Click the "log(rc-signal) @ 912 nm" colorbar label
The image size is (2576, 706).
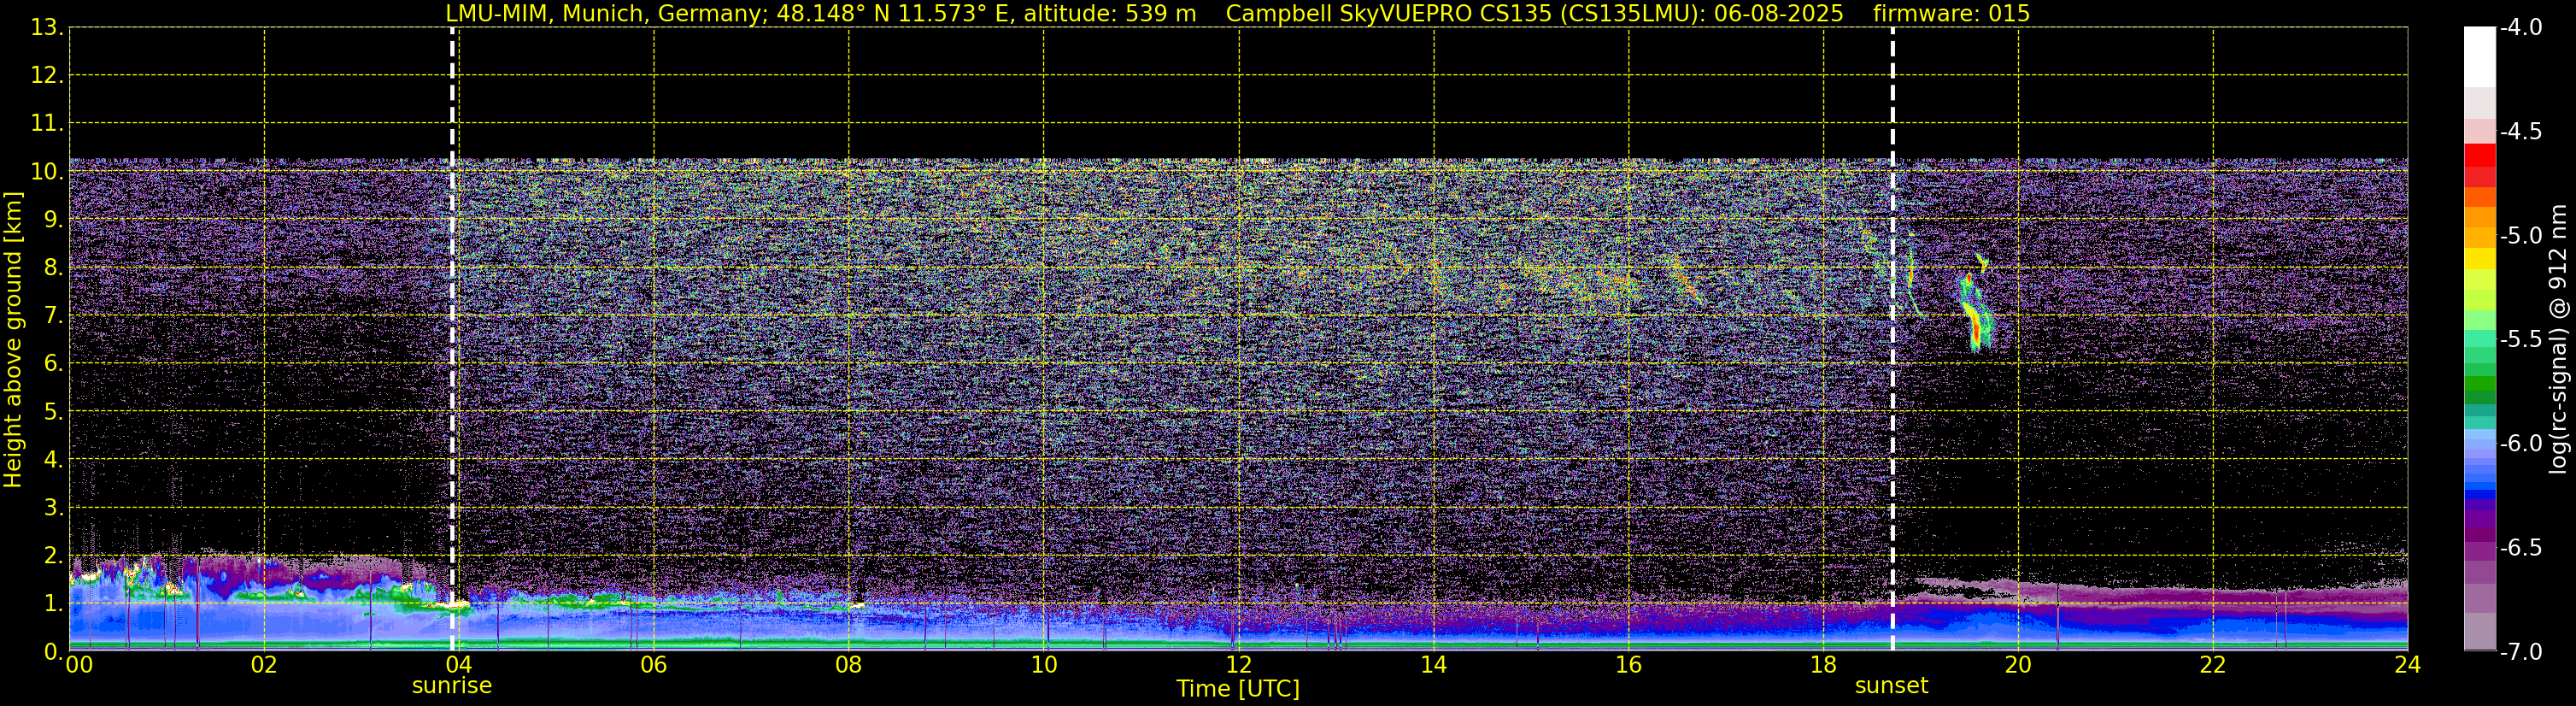[x=2558, y=339]
